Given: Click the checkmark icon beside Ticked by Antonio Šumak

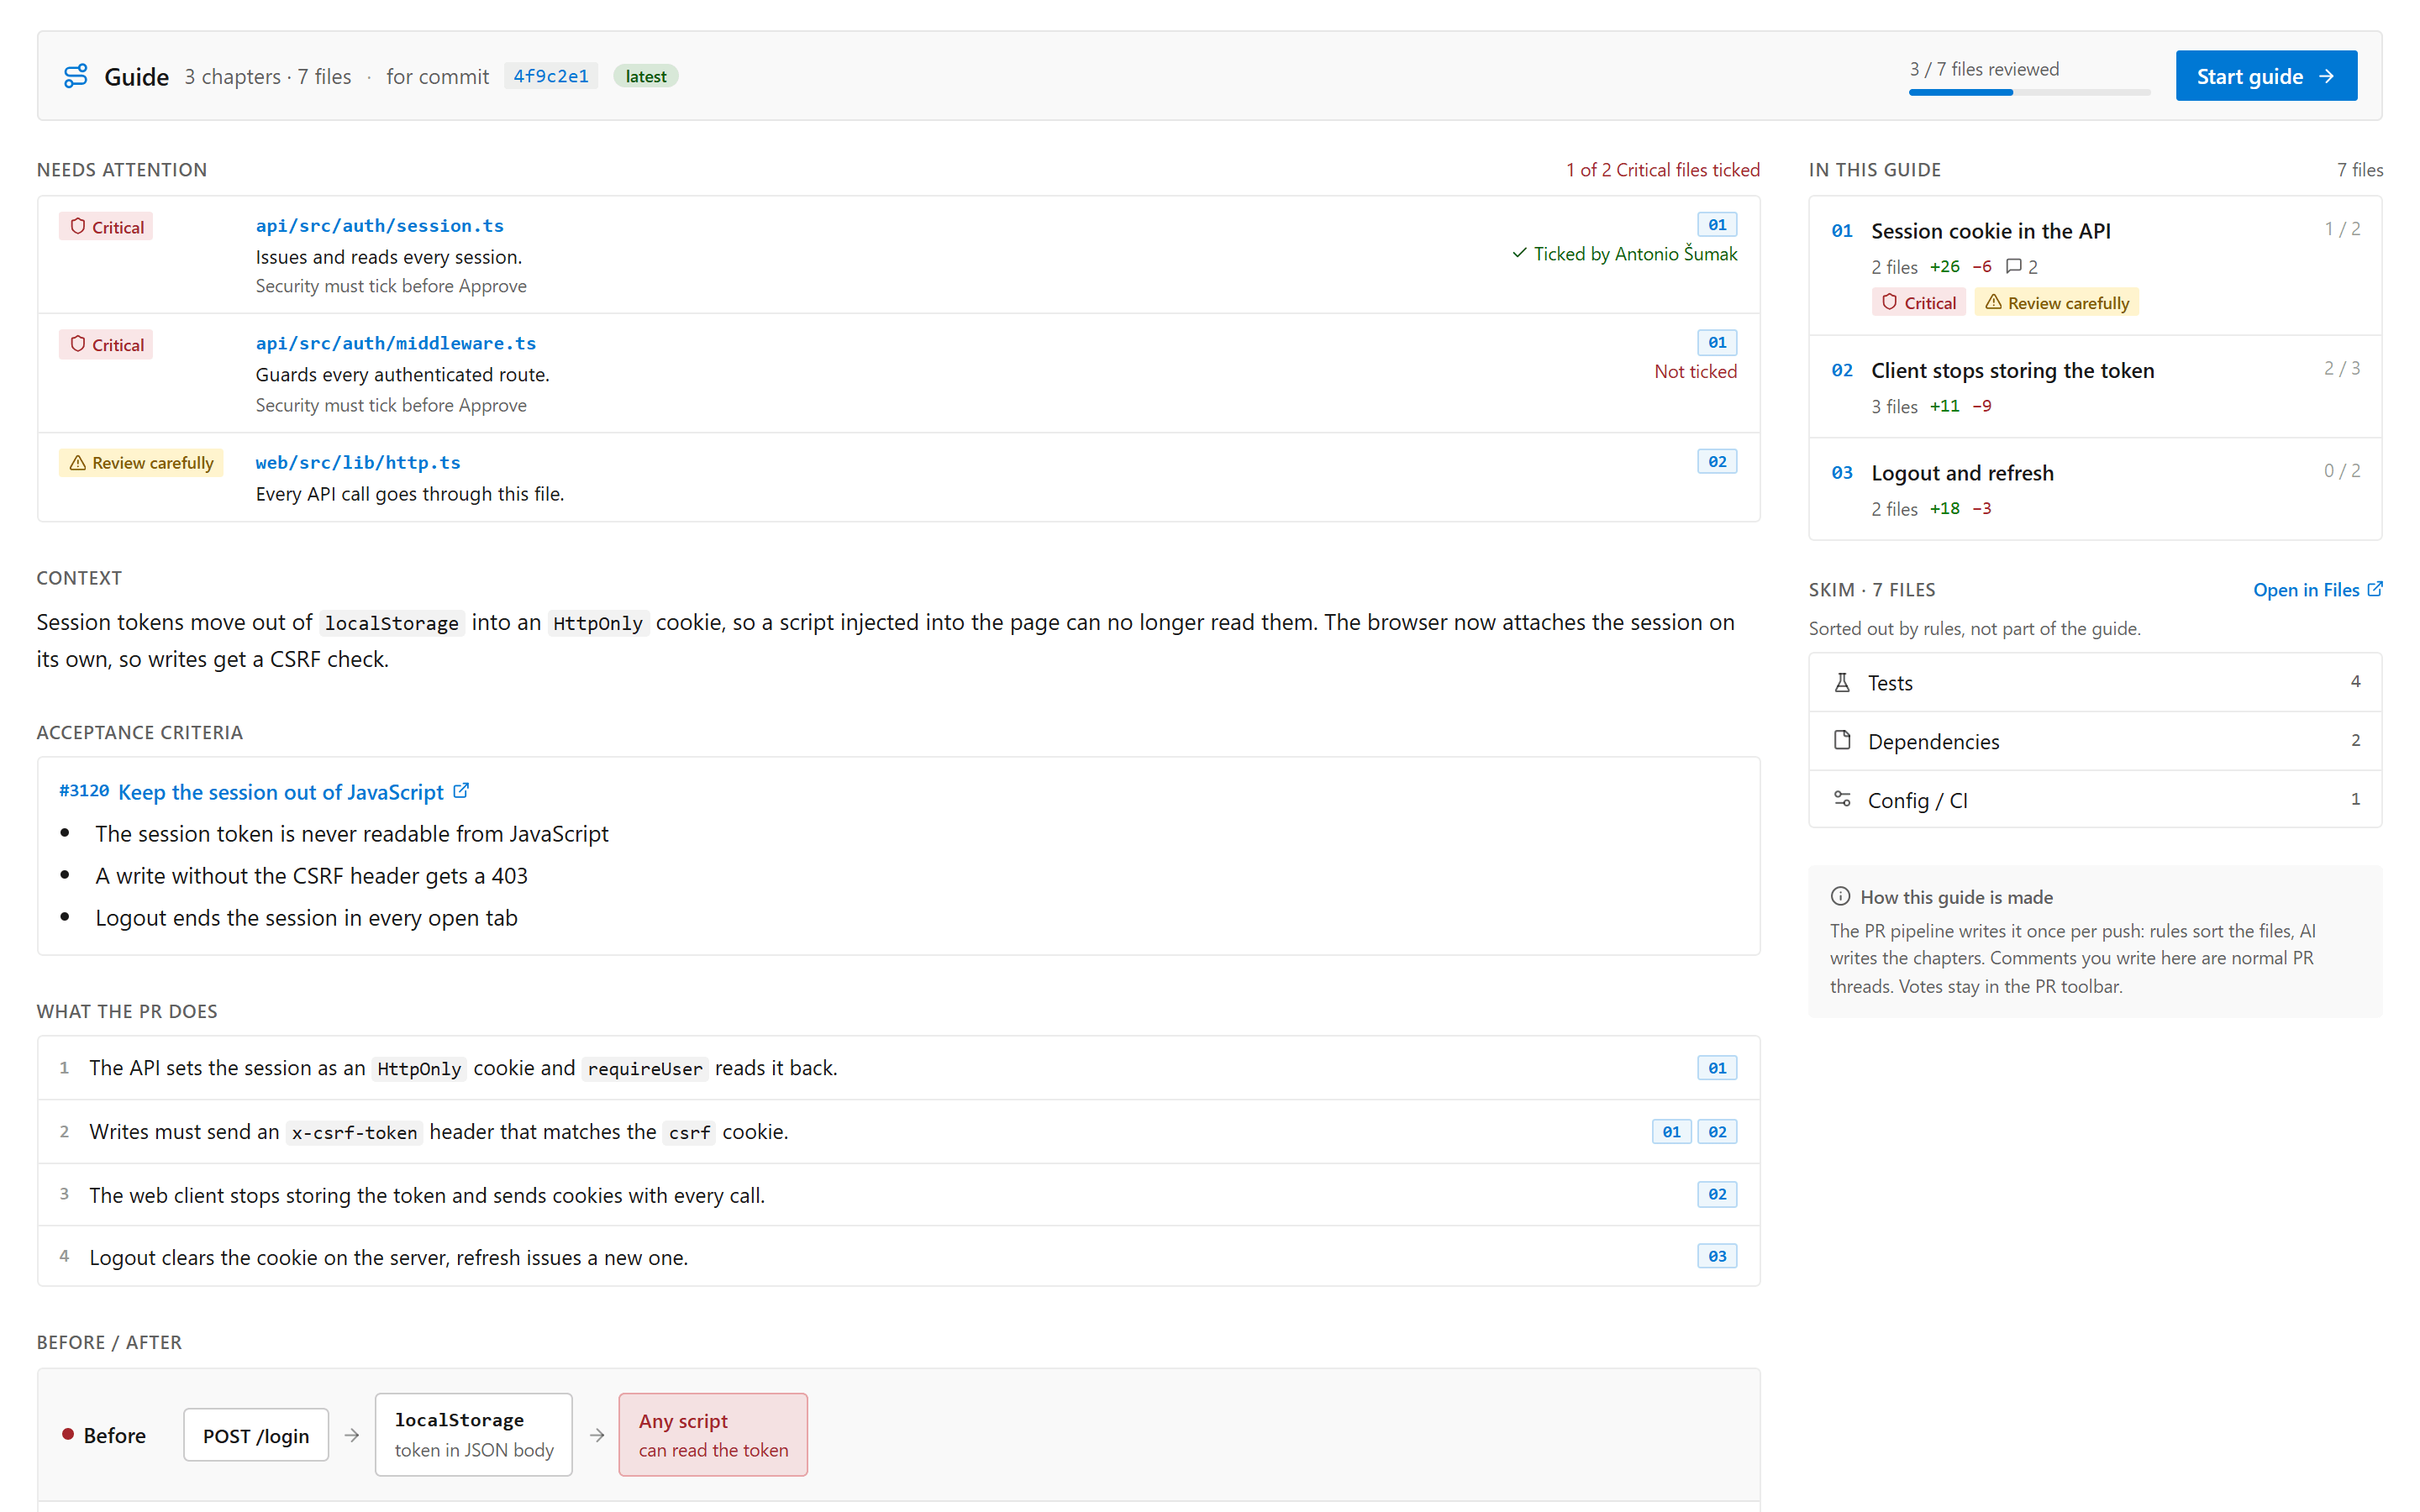Looking at the screenshot, I should [1519, 253].
